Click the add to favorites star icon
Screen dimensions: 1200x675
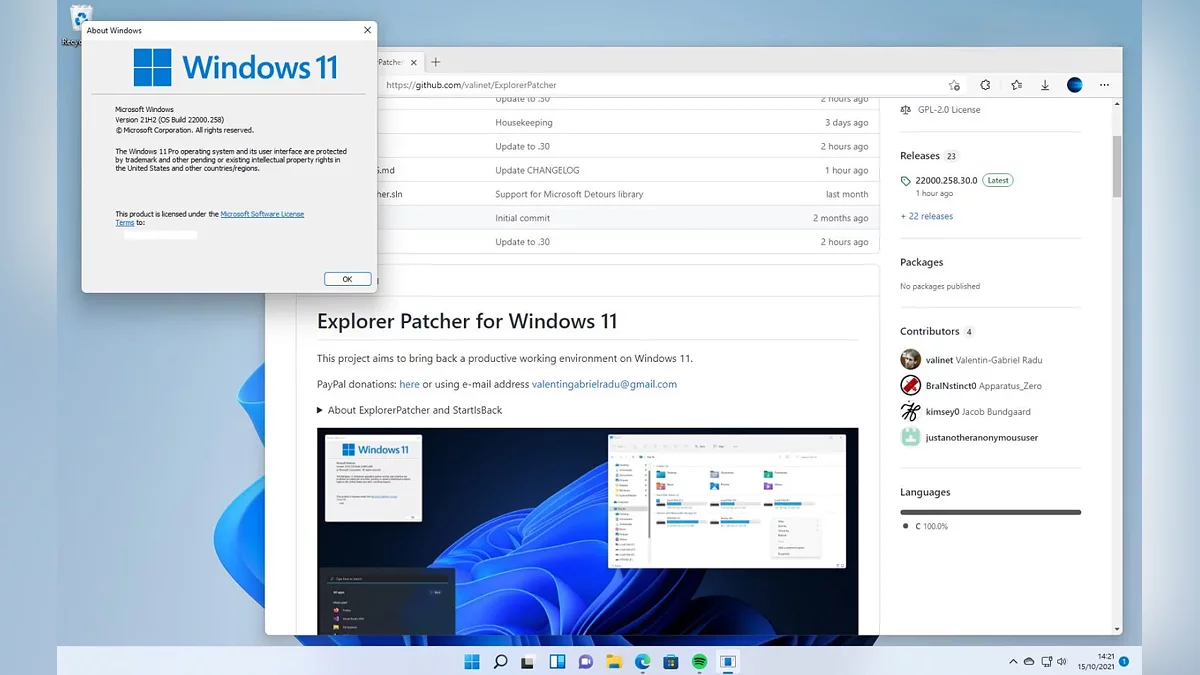pos(954,85)
